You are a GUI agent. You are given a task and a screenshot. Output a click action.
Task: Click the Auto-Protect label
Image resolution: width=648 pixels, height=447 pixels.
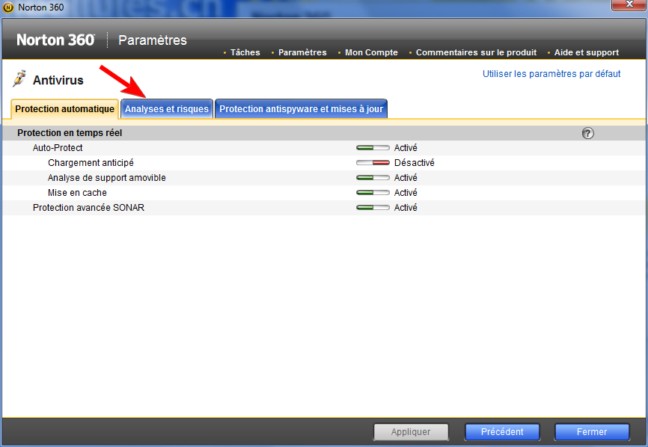coord(57,148)
